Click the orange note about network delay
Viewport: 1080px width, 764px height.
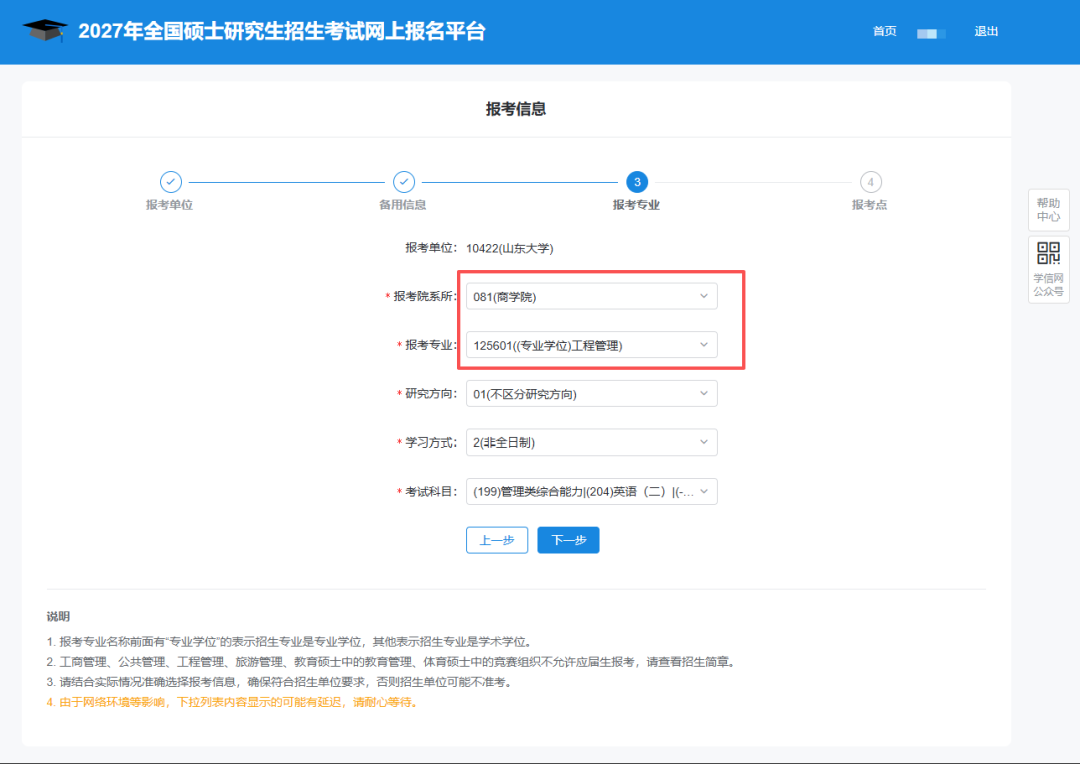[233, 702]
